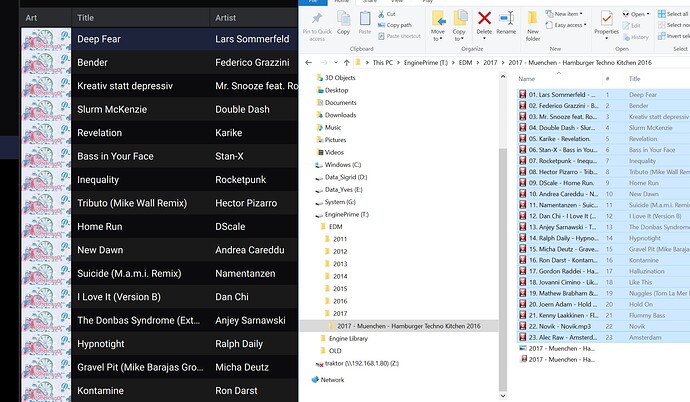This screenshot has width=690, height=402.
Task: Click album art thumbnail for Revelation
Action: click(46, 133)
